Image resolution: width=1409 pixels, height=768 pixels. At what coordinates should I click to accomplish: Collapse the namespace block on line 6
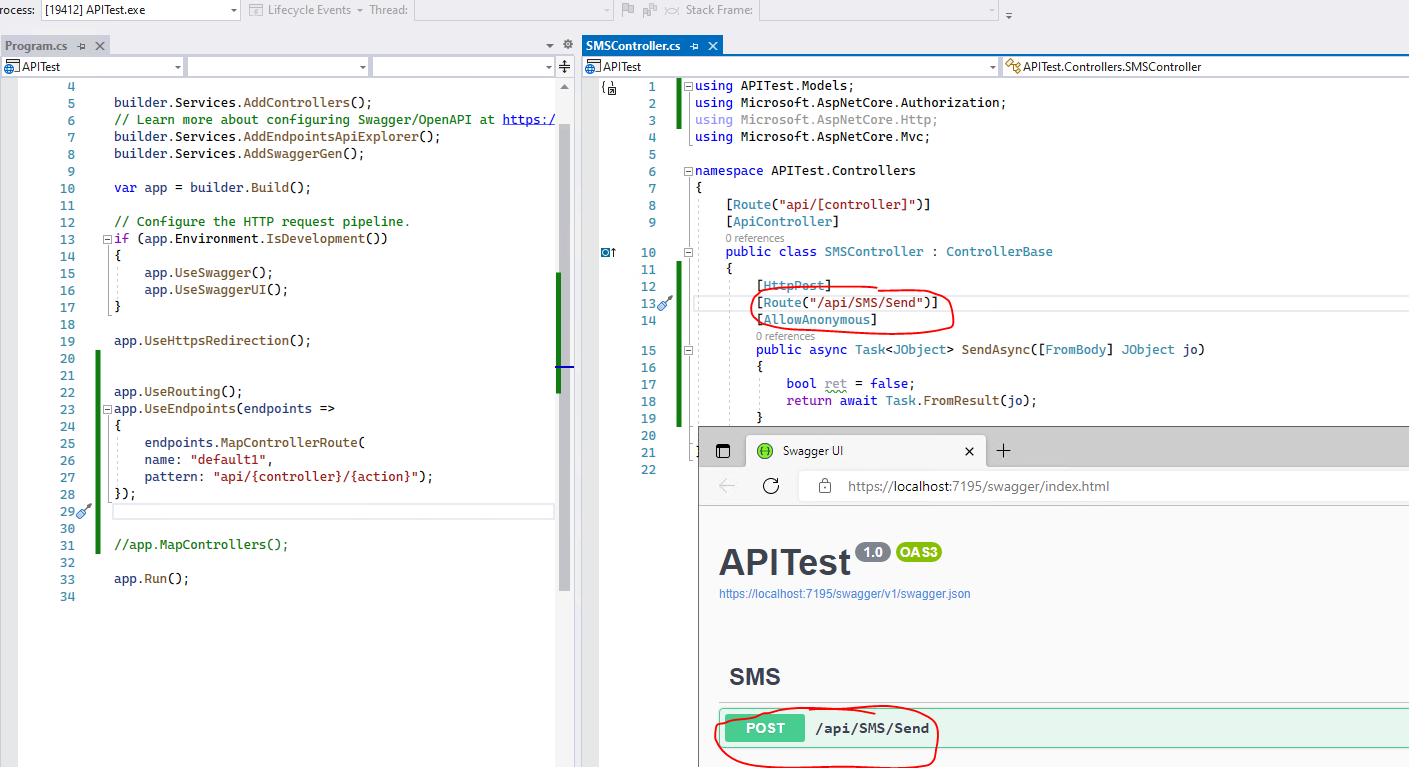click(x=687, y=171)
